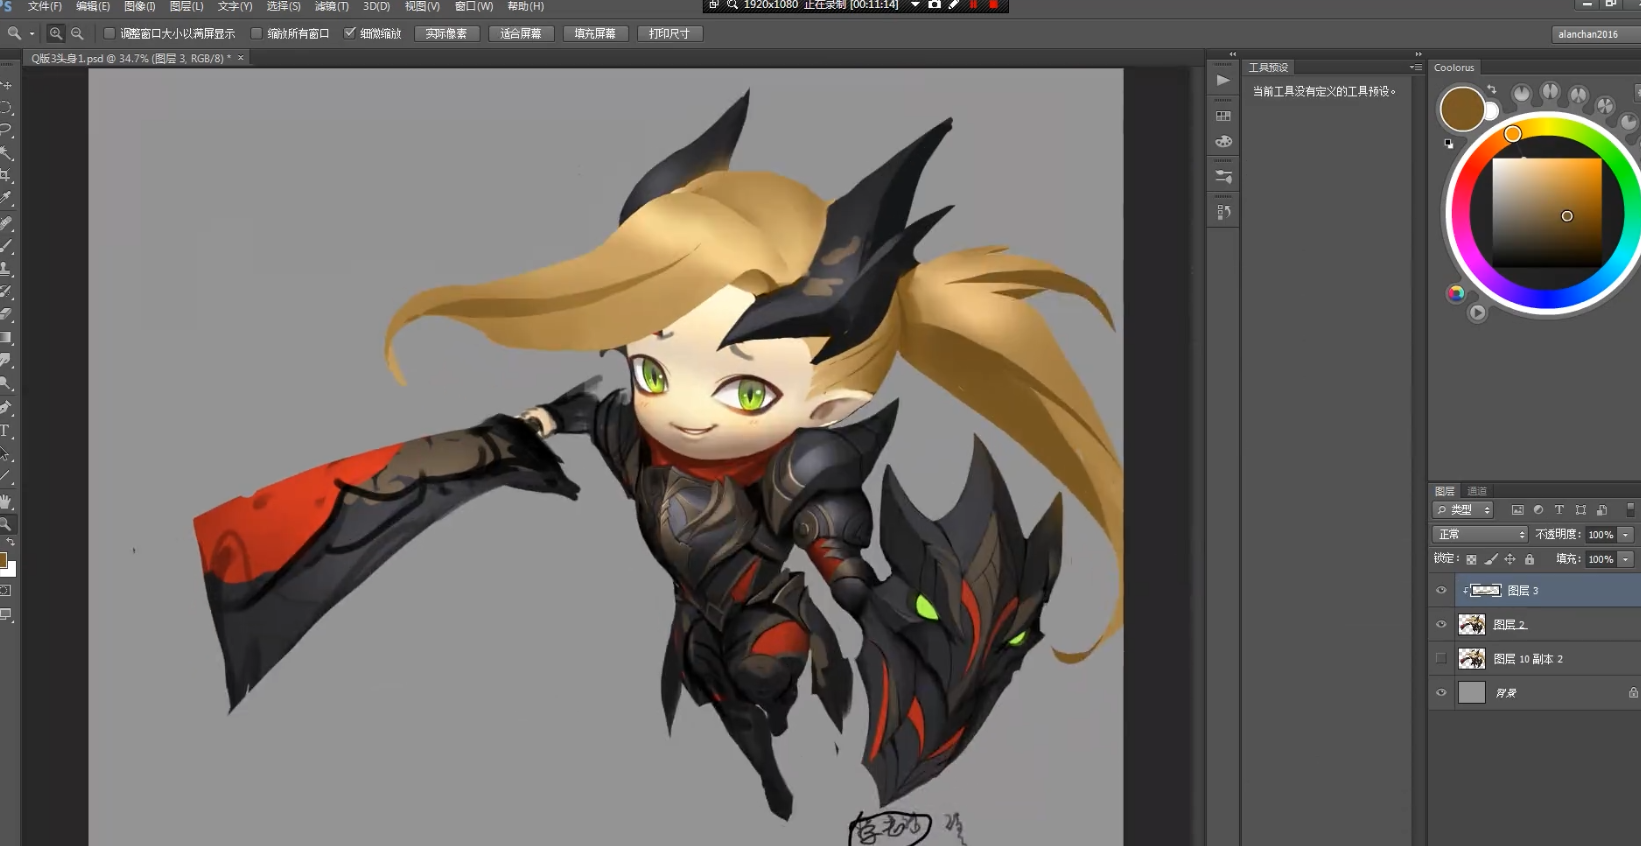Select the Elliptical Marquee tool

[6, 108]
